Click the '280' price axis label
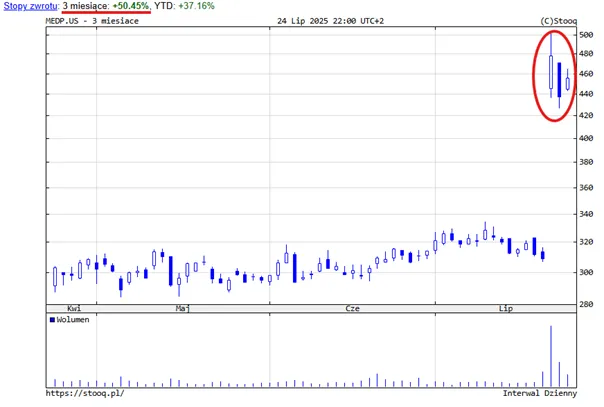This screenshot has width=604, height=407. coord(586,304)
